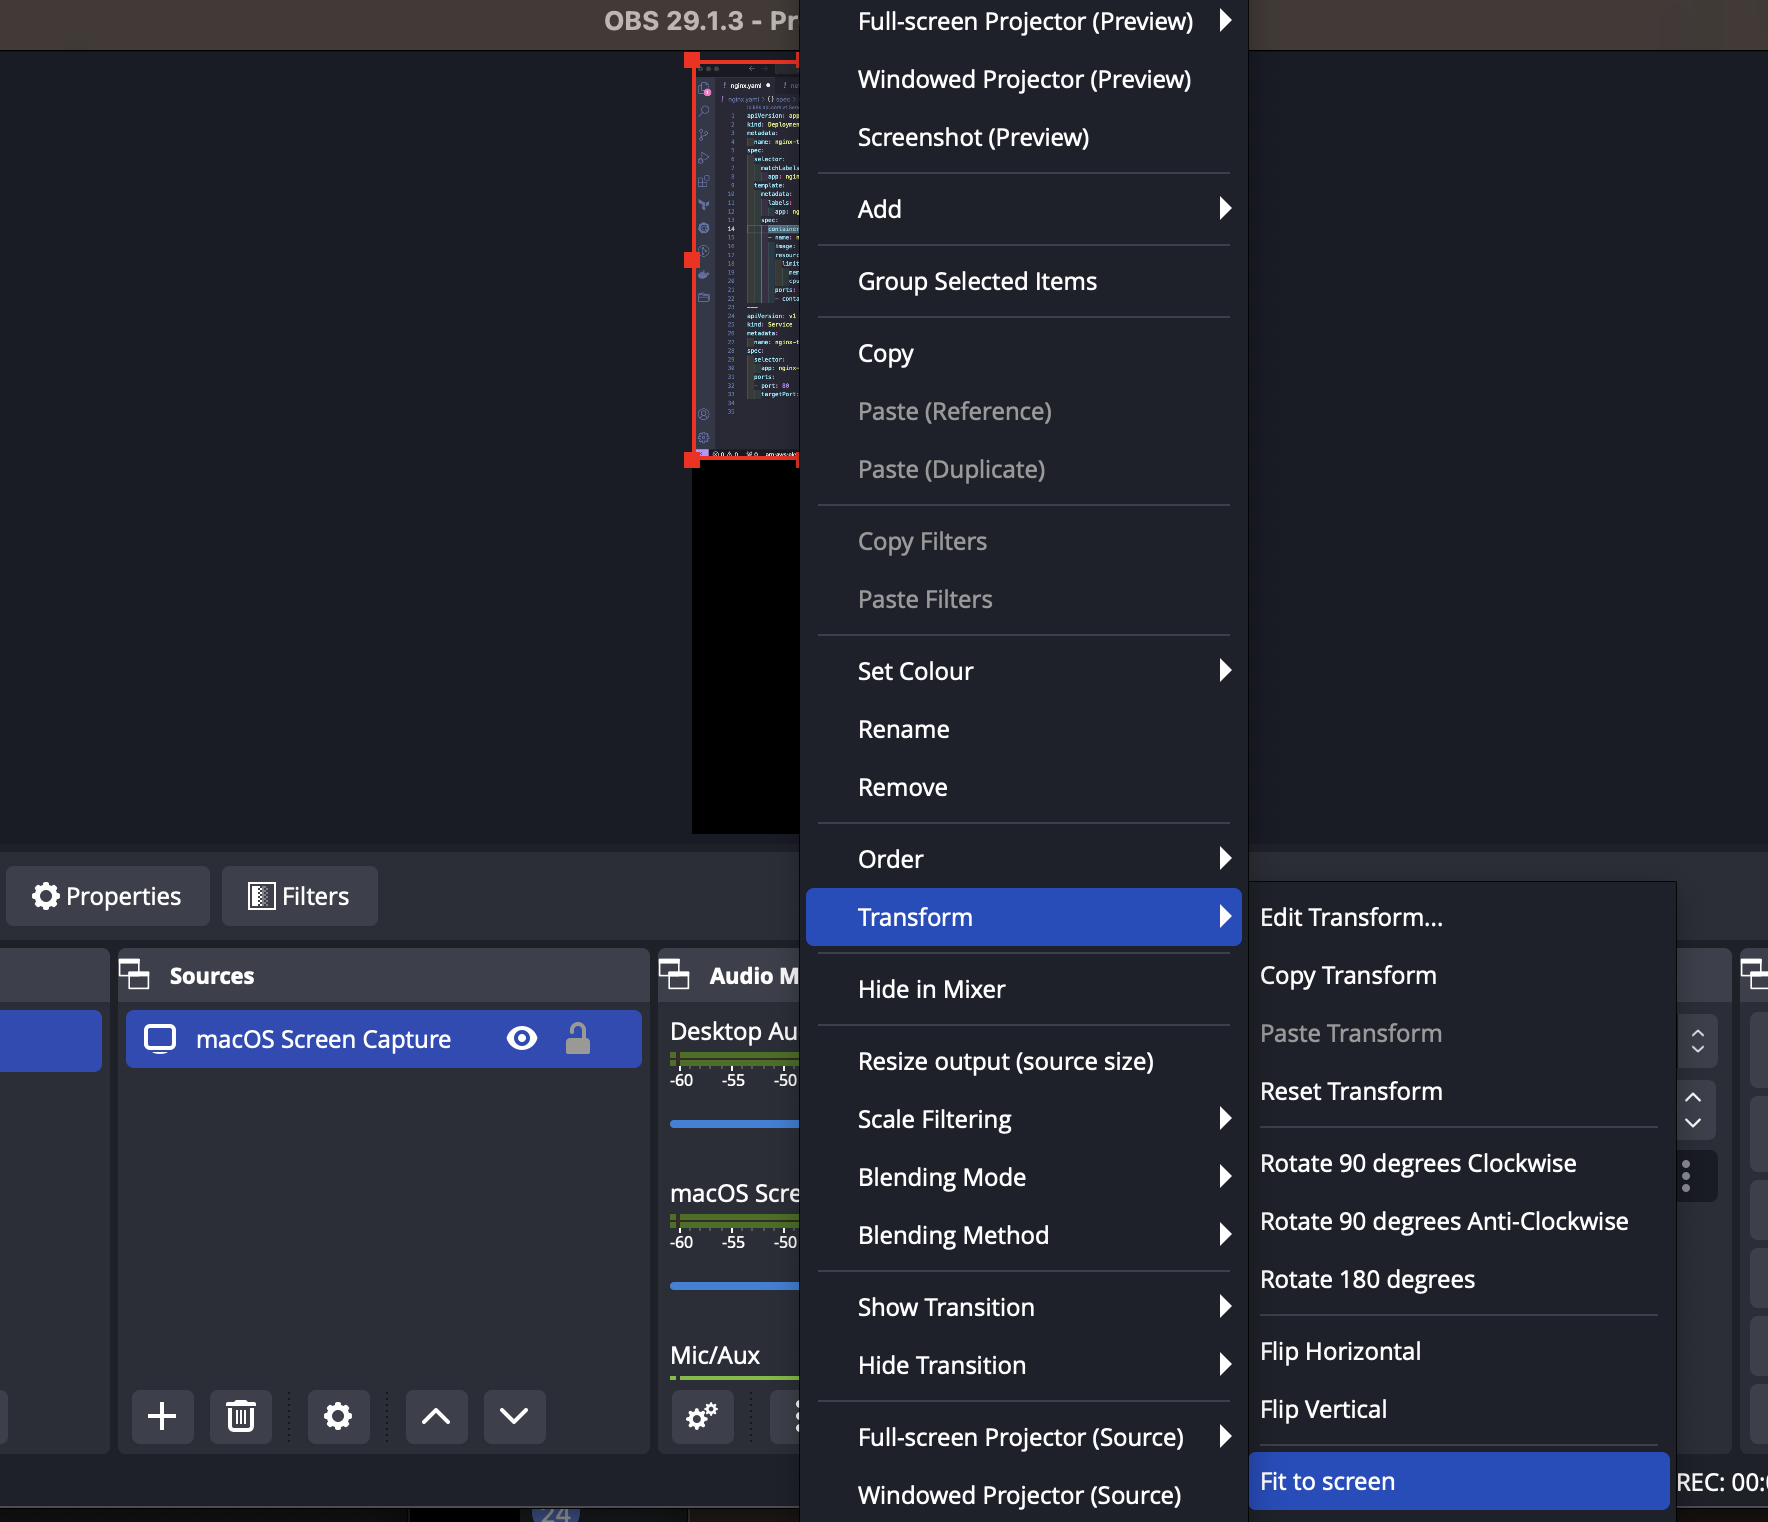This screenshot has width=1768, height=1522.
Task: Select Hide in Mixer
Action: pos(1024,989)
